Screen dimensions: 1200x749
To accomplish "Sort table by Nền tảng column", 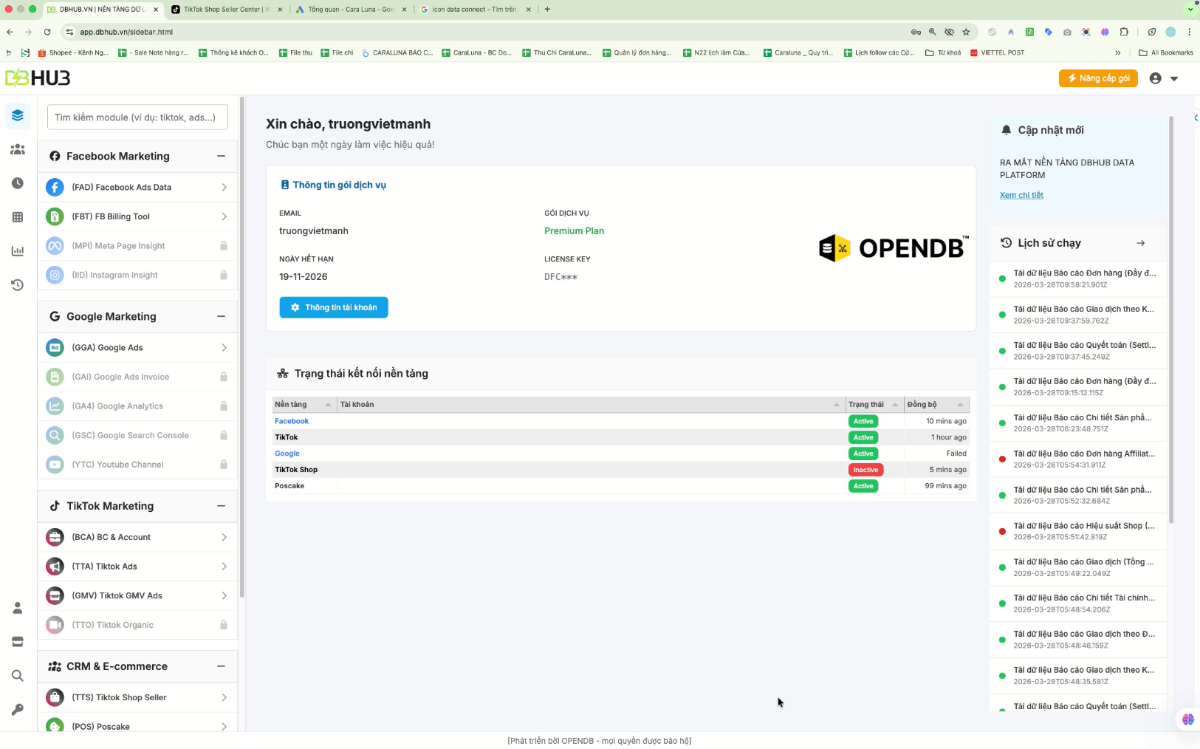I will (x=305, y=404).
